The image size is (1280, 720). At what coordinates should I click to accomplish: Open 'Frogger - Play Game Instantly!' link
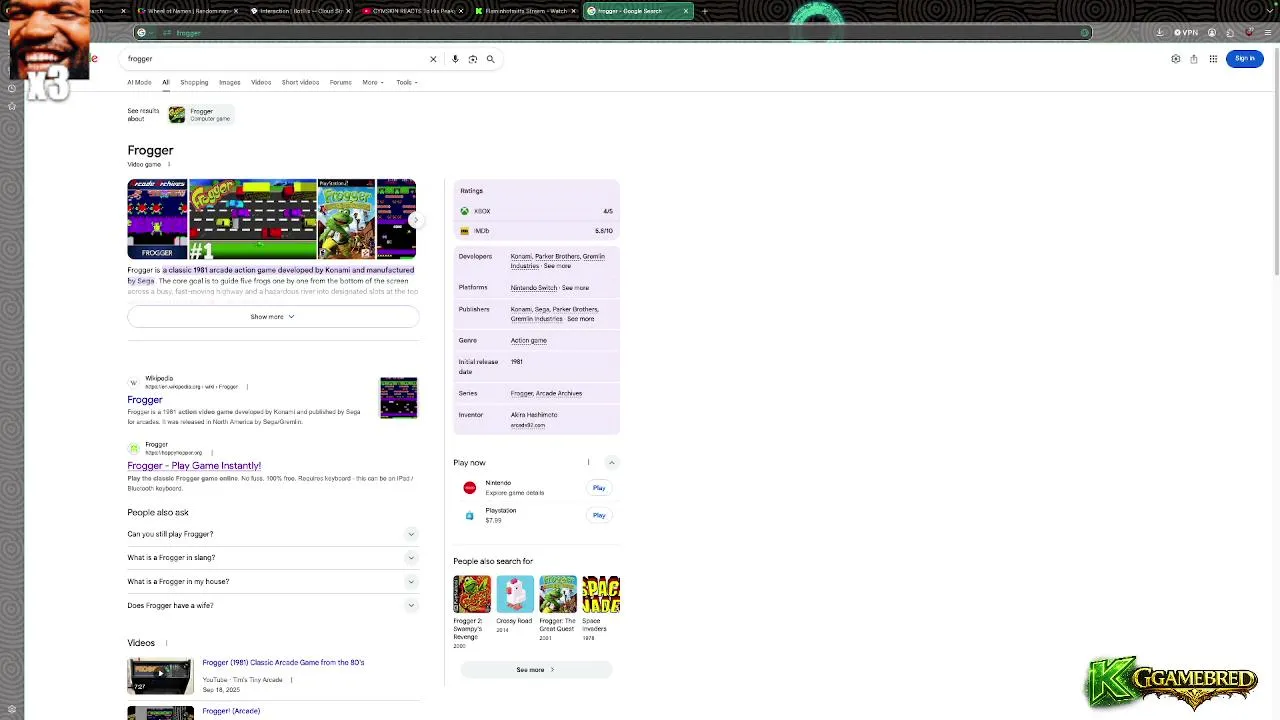[x=194, y=466]
